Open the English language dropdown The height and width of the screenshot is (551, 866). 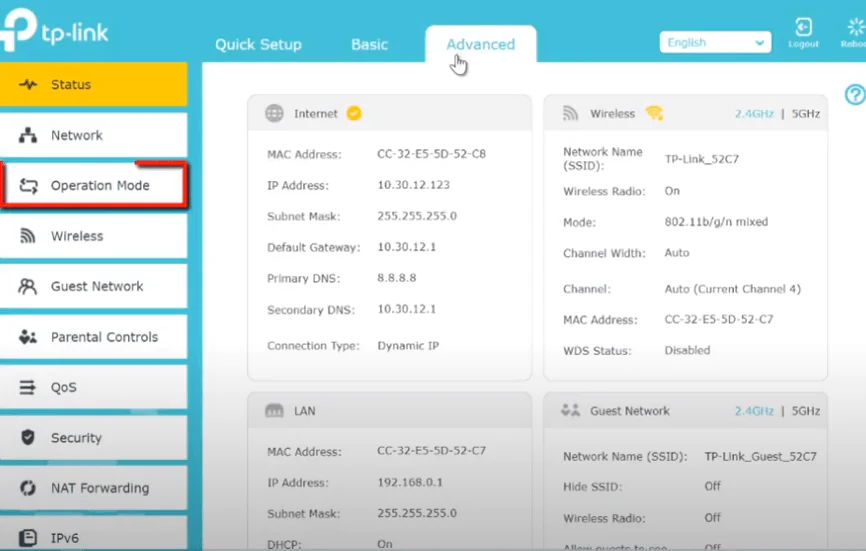[714, 43]
